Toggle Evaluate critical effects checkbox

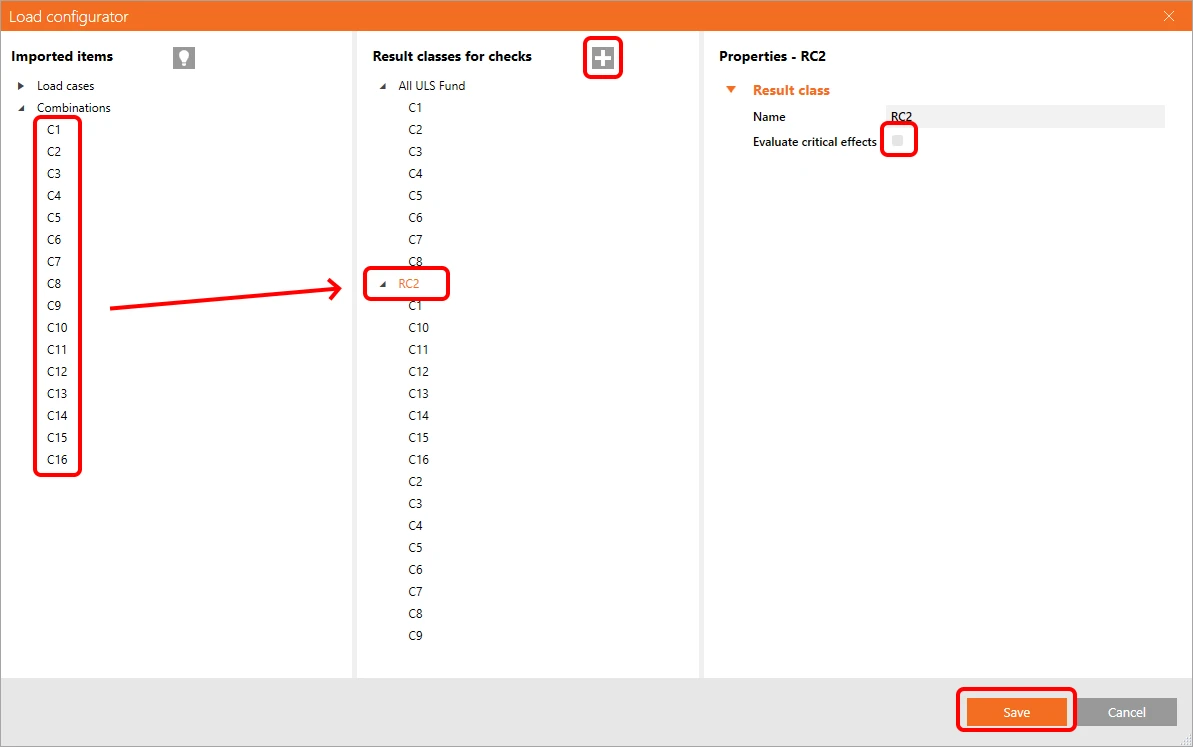(x=898, y=141)
